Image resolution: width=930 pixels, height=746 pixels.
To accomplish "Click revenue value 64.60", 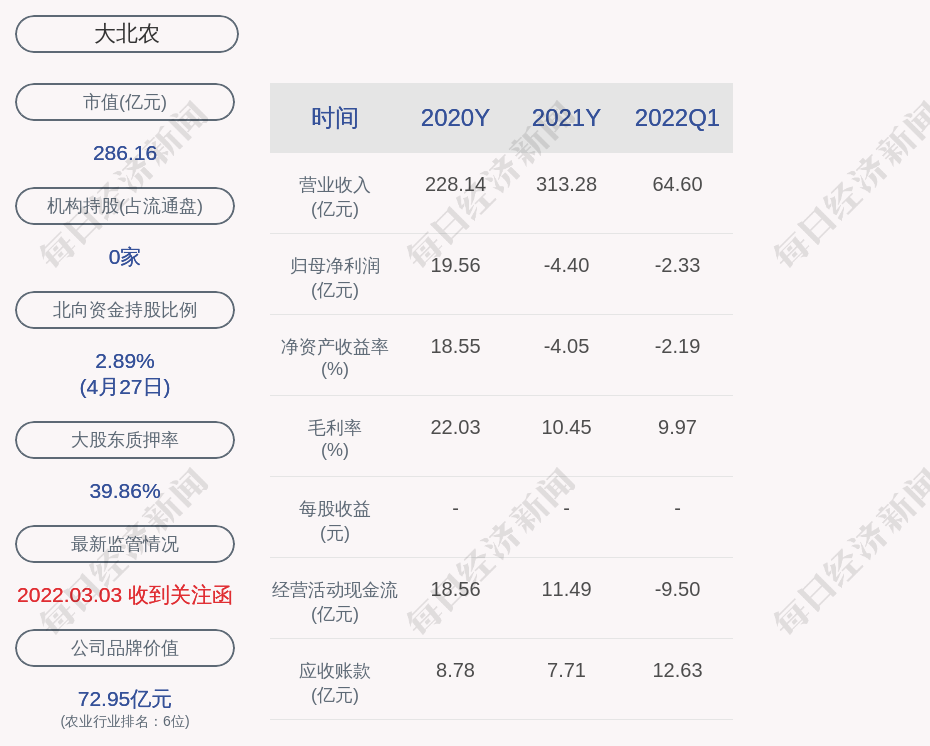I will click(x=677, y=184).
